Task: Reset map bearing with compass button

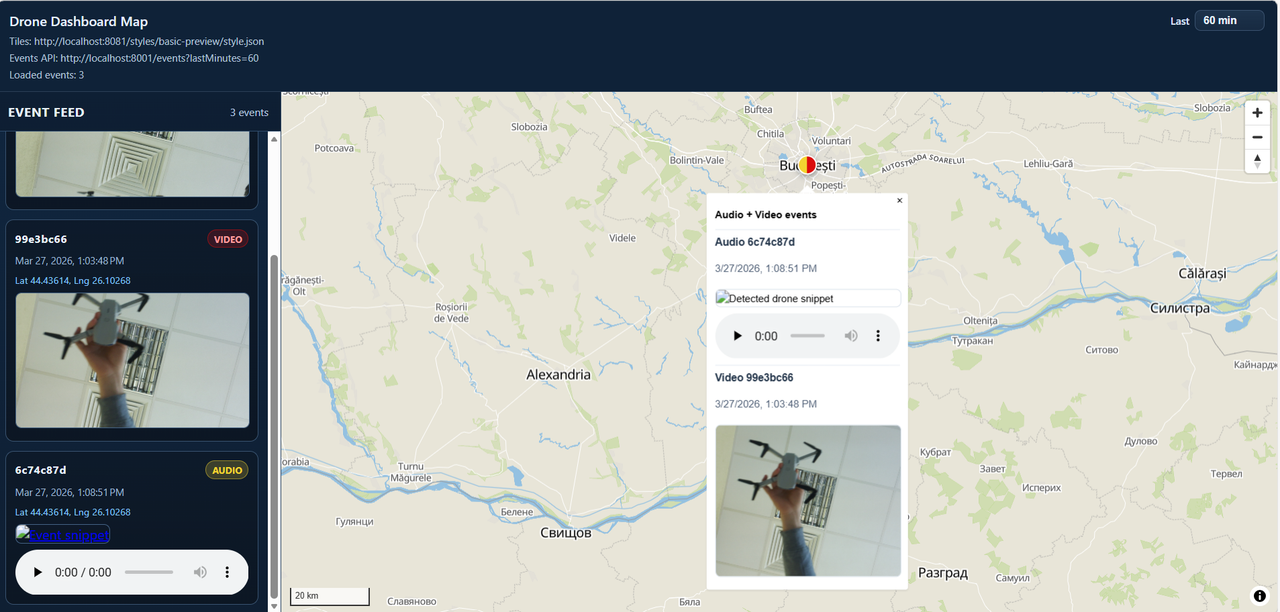Action: coord(1257,161)
